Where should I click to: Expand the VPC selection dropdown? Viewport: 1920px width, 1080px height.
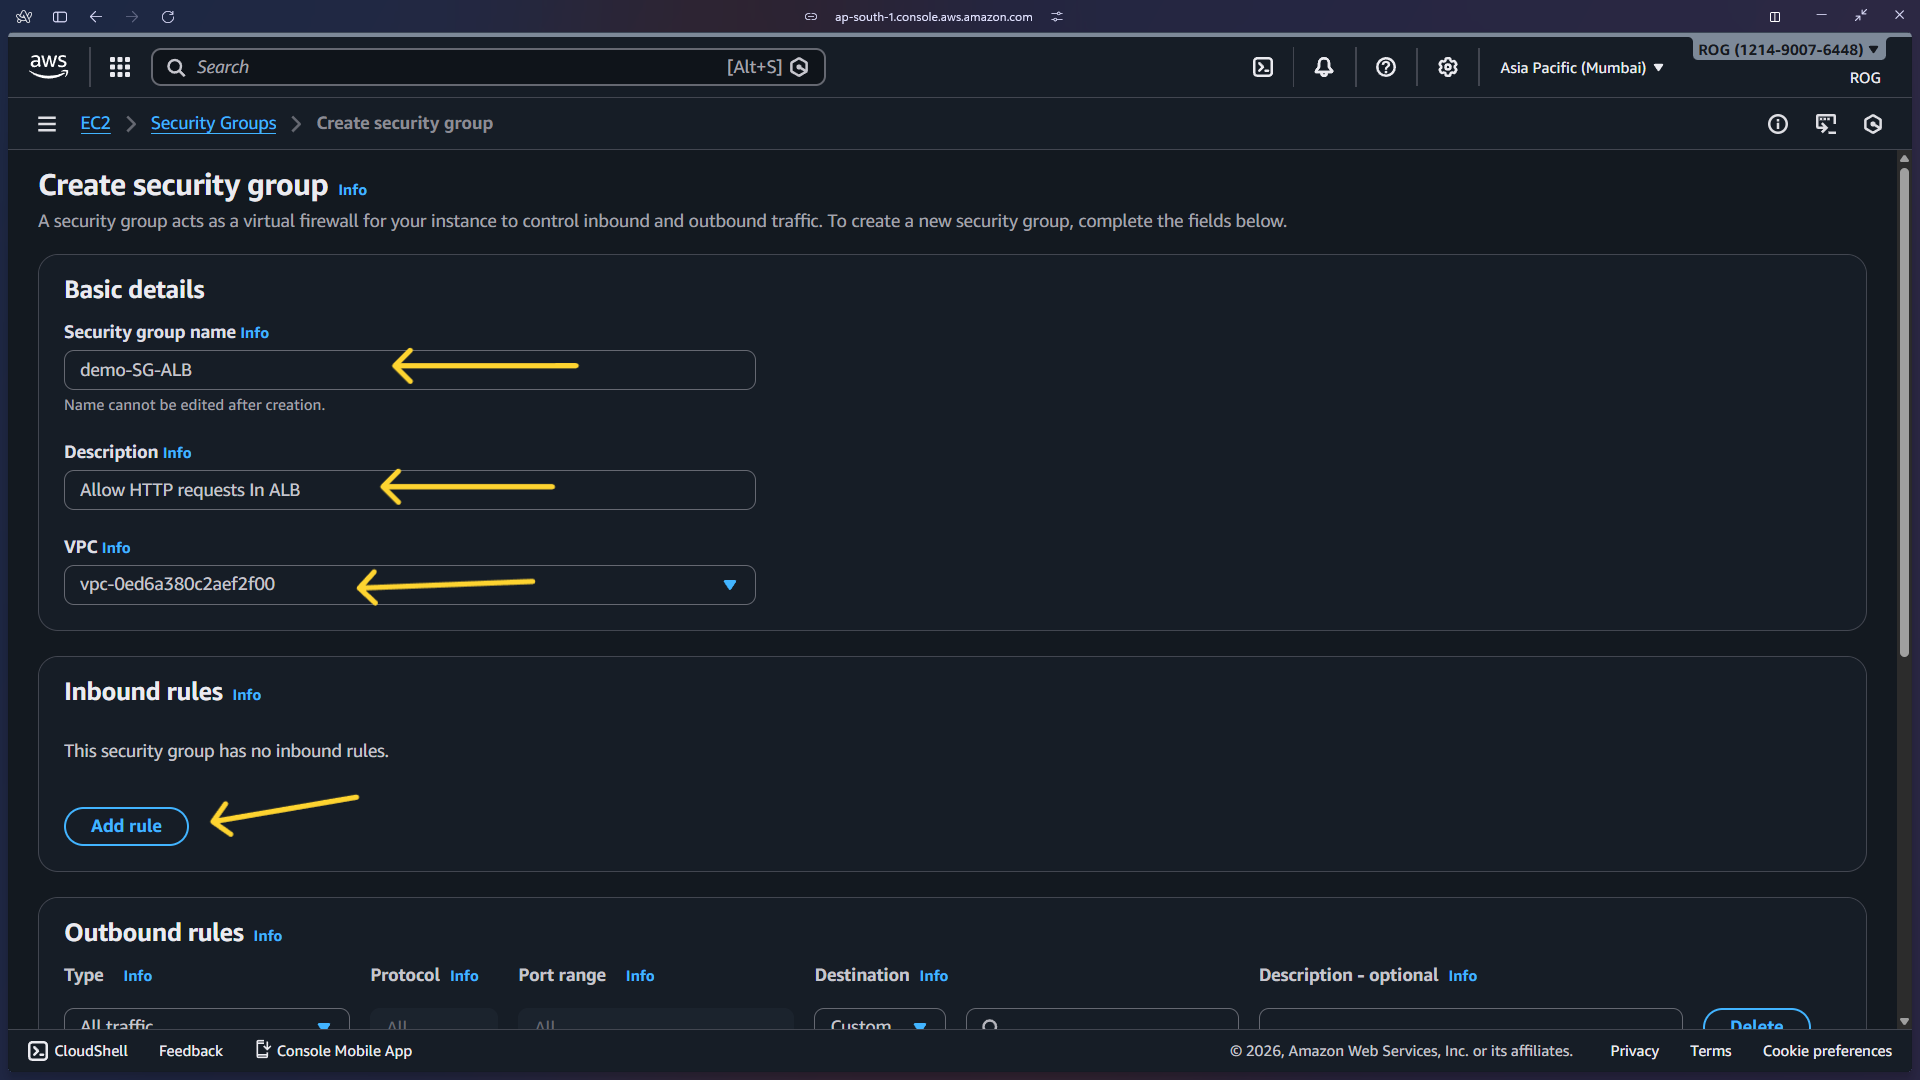730,584
